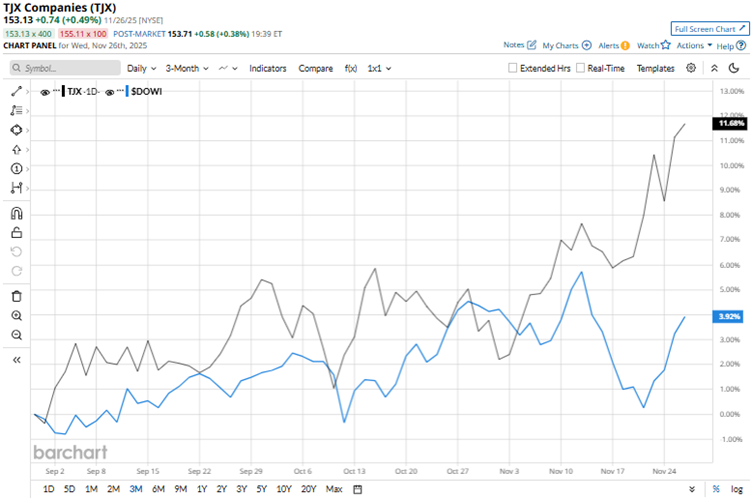Open $DOWI series options ellipsis
Viewport: 752px width, 499px height.
pos(120,91)
